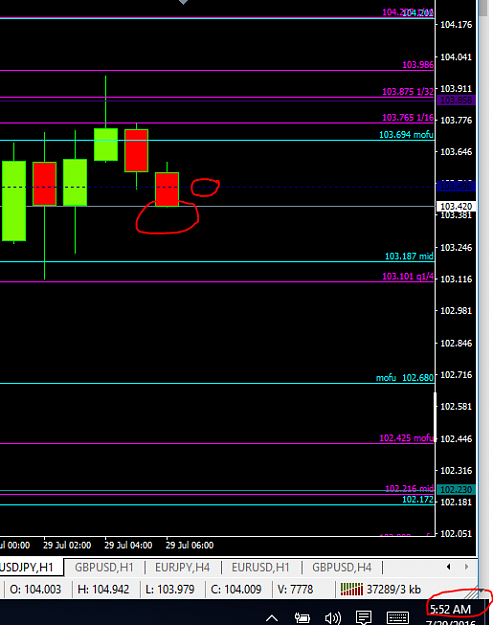
Task: Open the GBPUSD,H1 chart tab
Action: pyautogui.click(x=104, y=567)
